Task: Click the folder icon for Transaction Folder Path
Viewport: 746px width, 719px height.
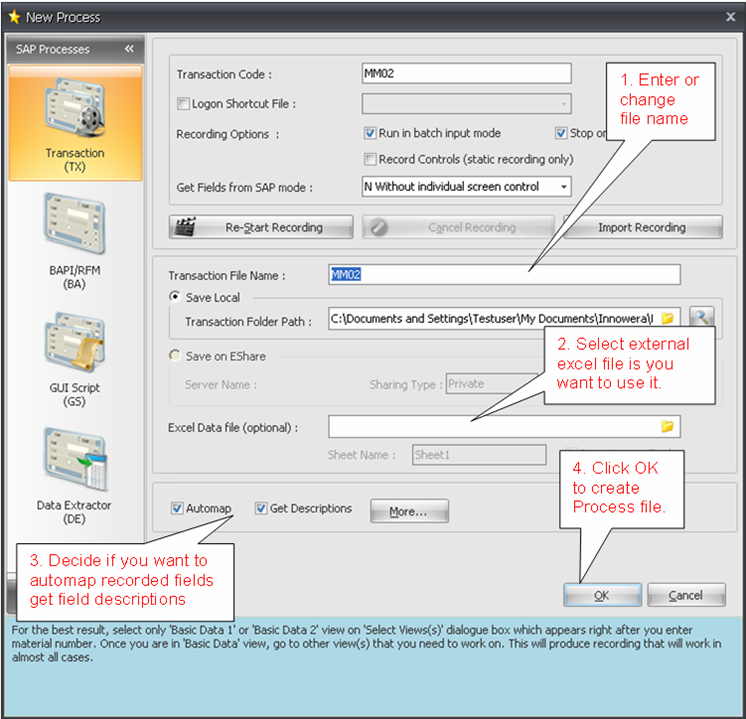Action: [x=667, y=319]
